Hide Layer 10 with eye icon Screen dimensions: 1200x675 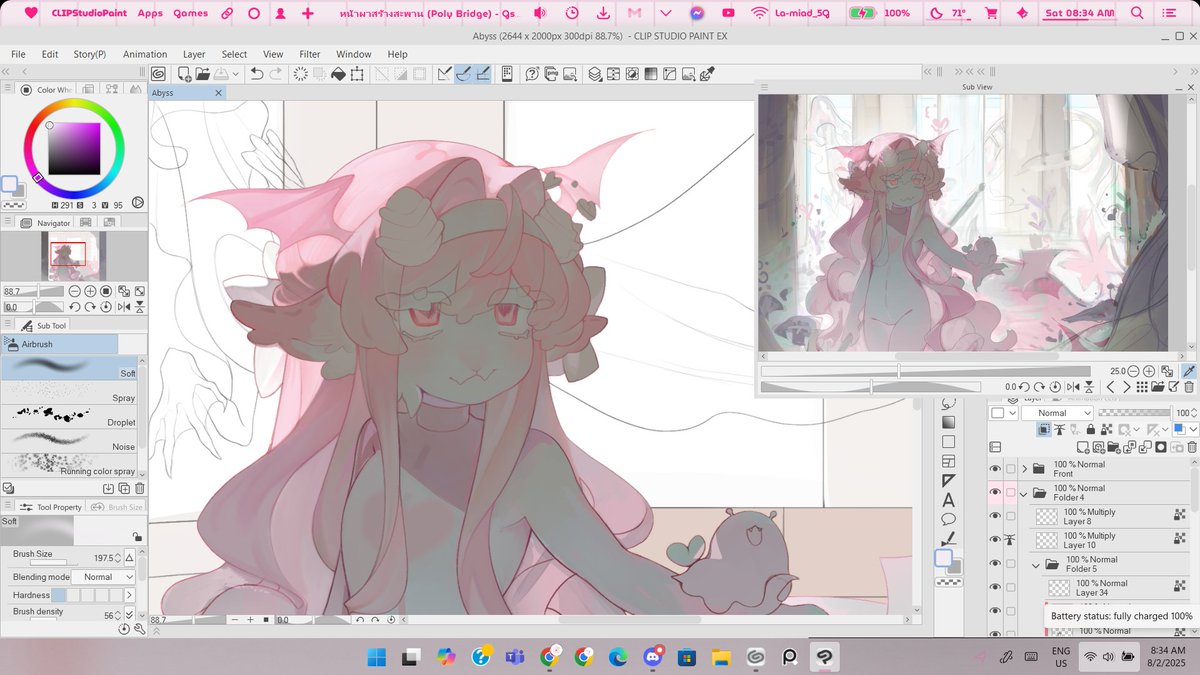pyautogui.click(x=995, y=540)
